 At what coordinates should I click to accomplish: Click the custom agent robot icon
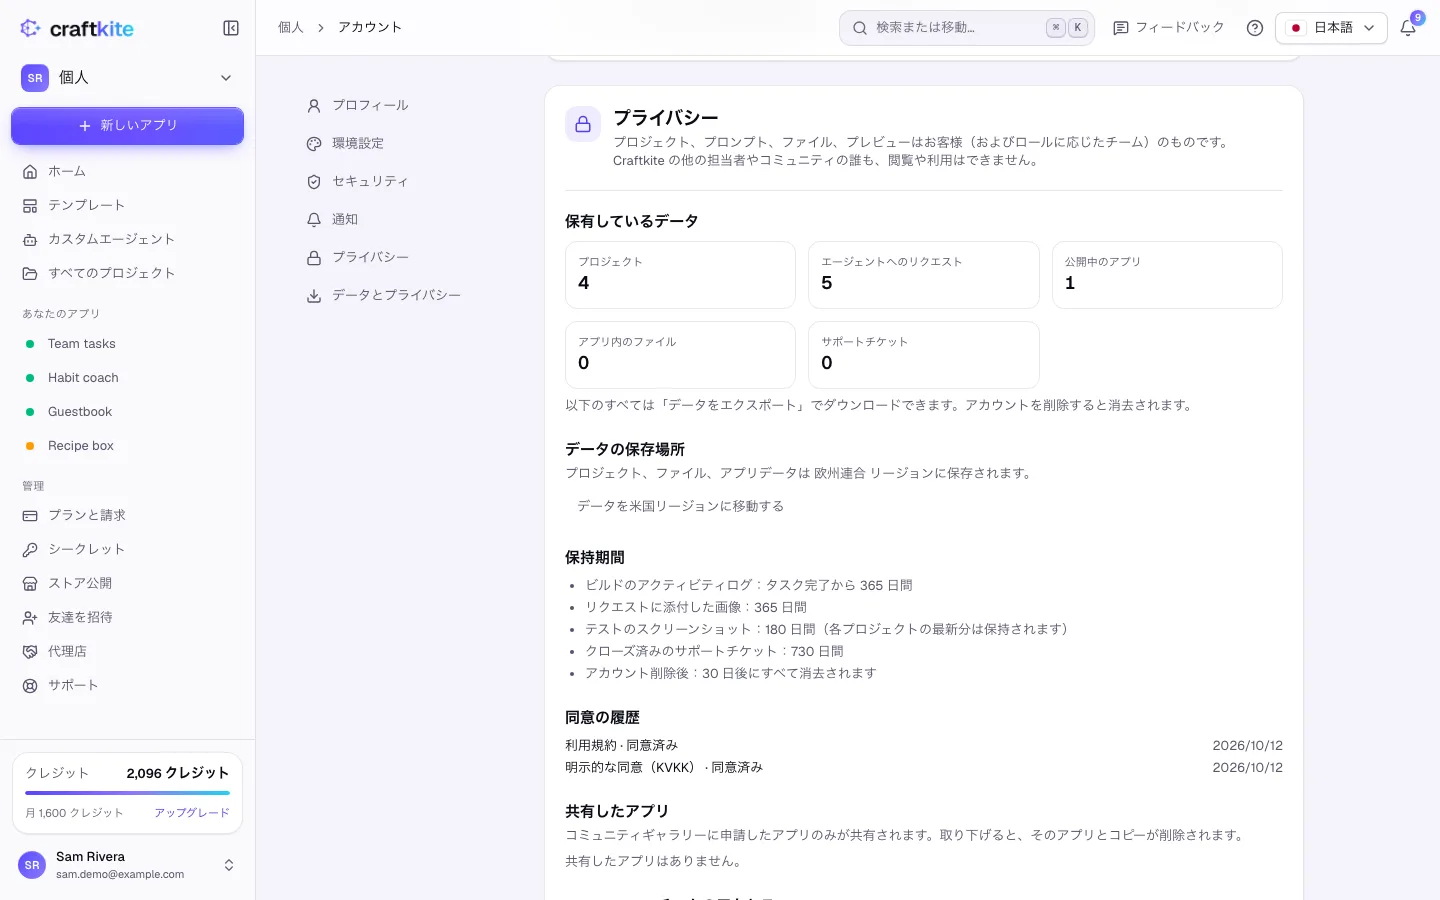[x=30, y=240]
